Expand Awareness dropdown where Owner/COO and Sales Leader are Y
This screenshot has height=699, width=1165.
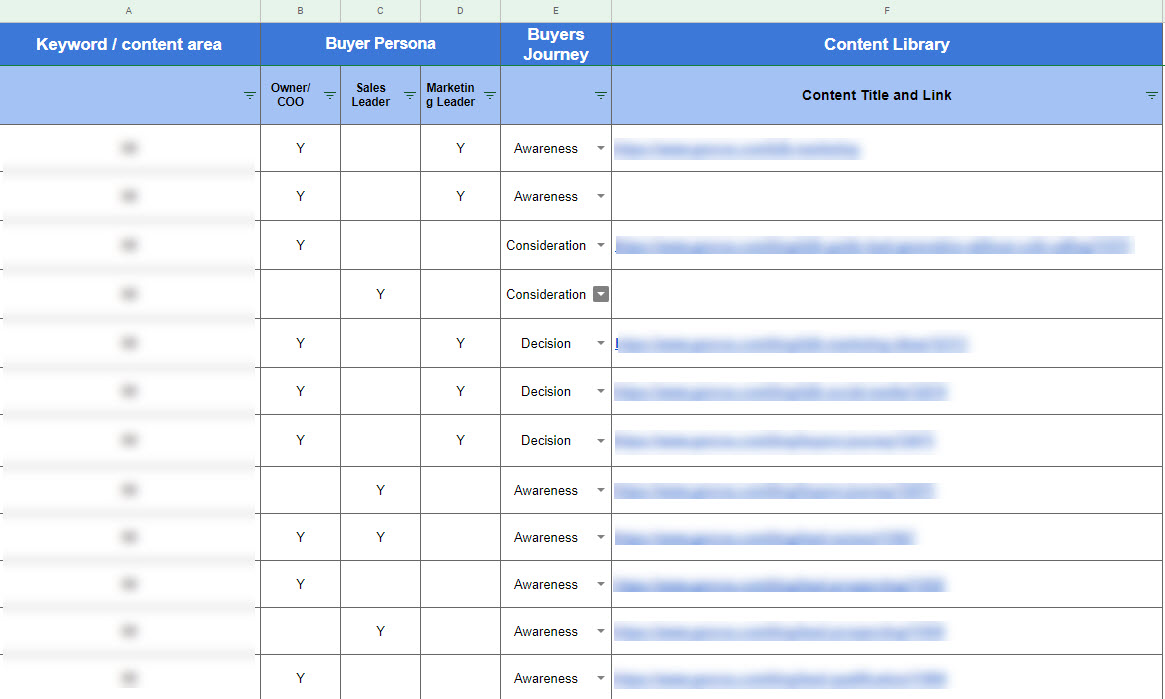[x=601, y=537]
